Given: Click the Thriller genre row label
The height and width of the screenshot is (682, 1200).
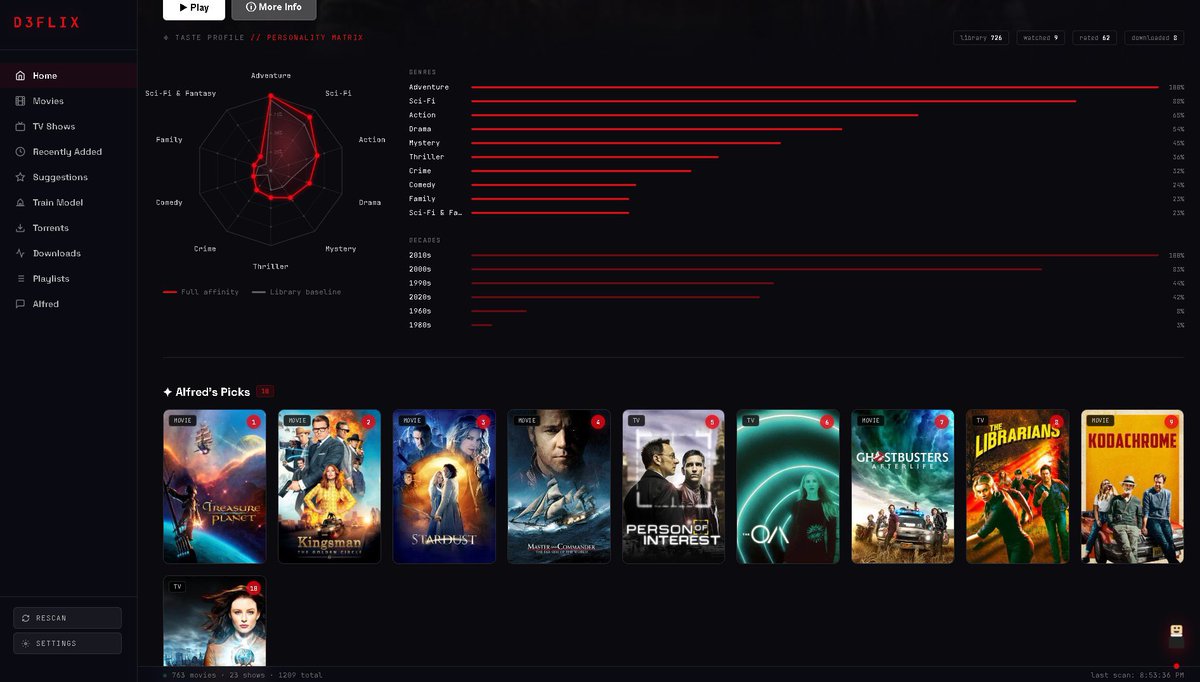Looking at the screenshot, I should click(427, 157).
